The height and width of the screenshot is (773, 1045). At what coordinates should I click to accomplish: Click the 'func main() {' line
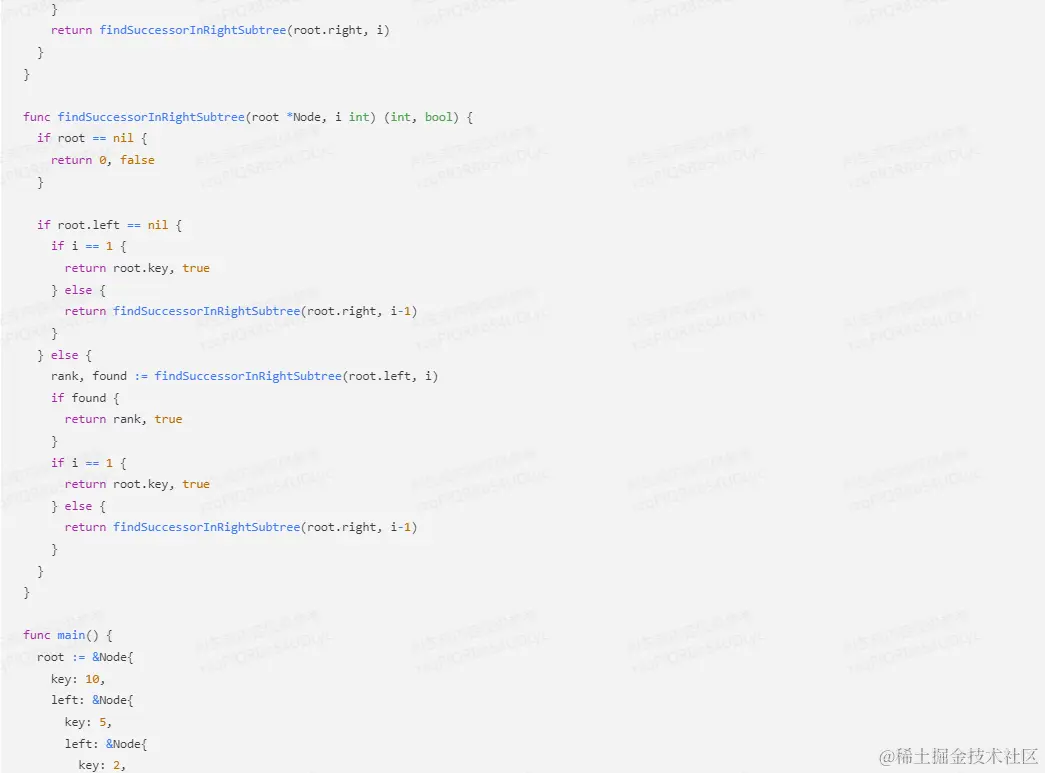[68, 635]
